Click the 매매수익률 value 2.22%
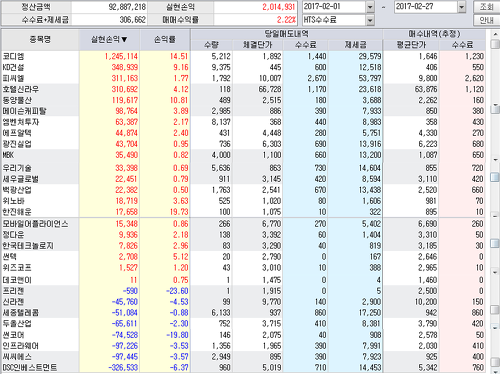The width and height of the screenshot is (500, 374). coord(286,20)
